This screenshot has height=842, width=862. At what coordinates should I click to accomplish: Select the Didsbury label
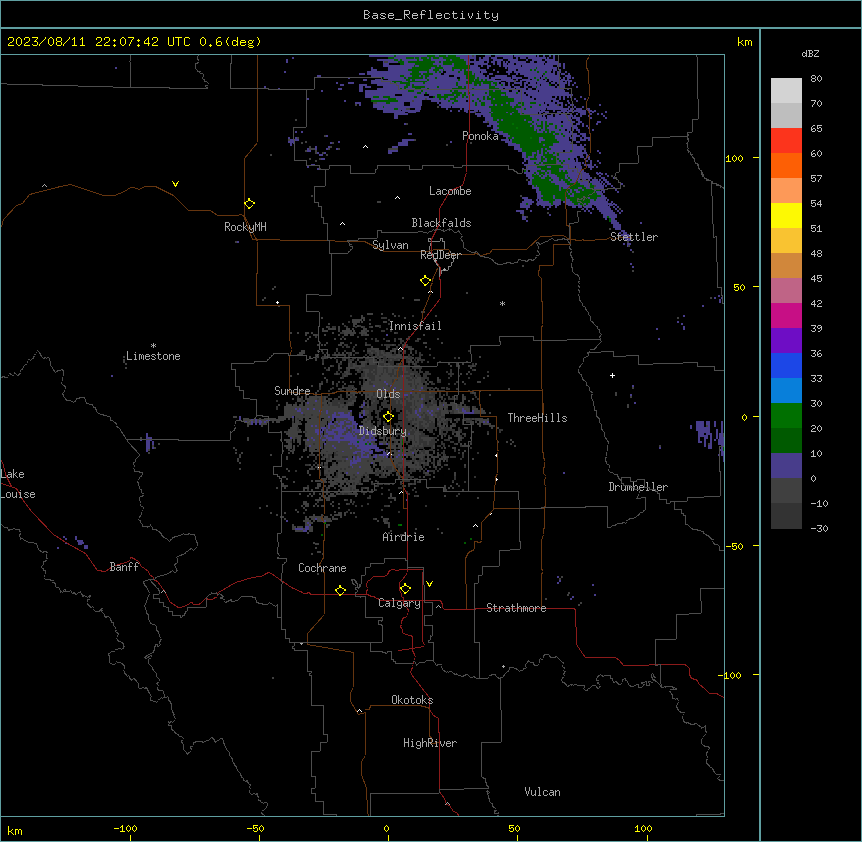tap(382, 431)
